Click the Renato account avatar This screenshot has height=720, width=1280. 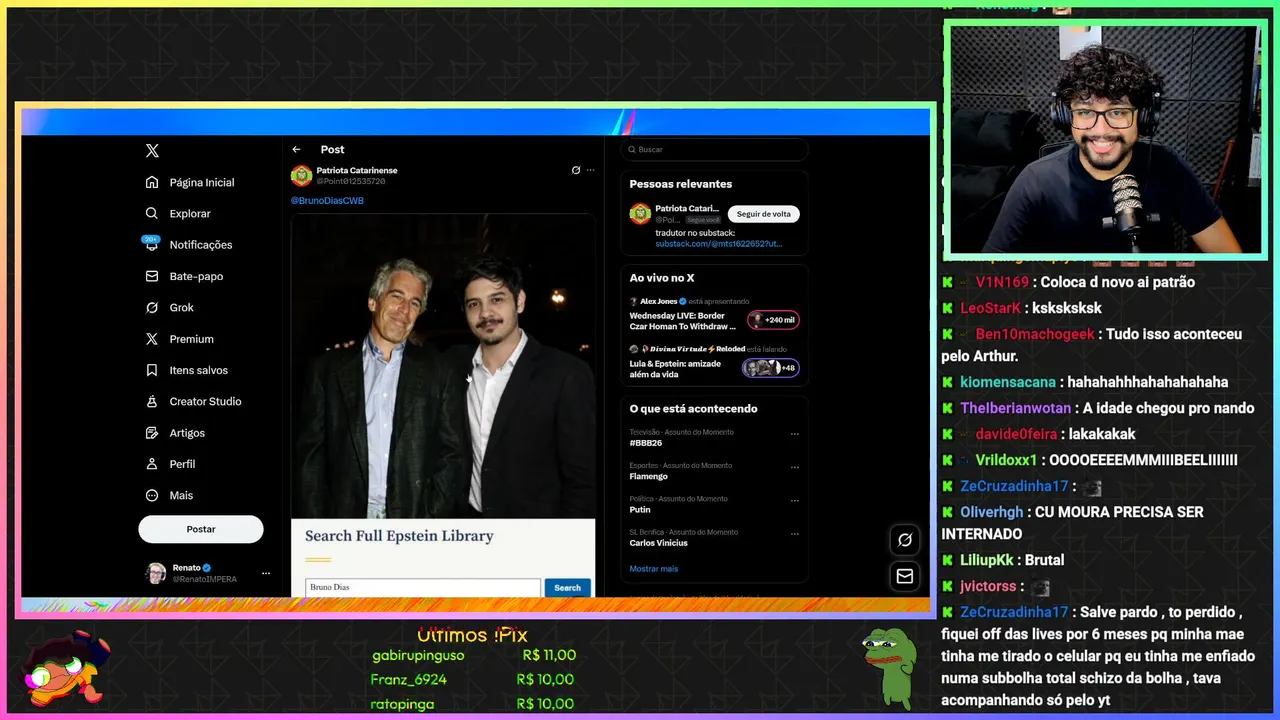[x=156, y=573]
